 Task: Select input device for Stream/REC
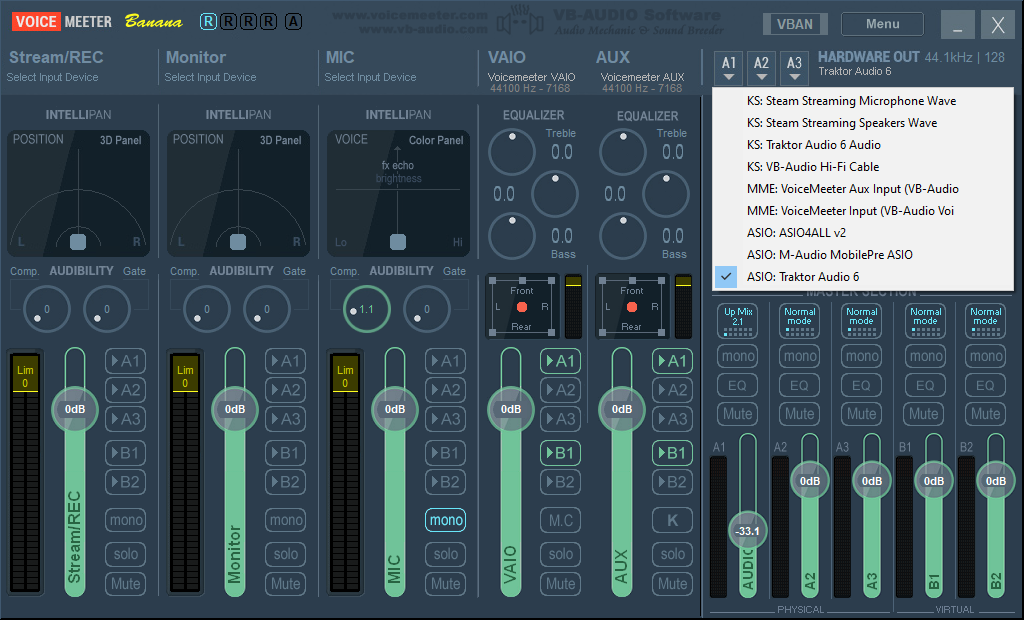52,77
